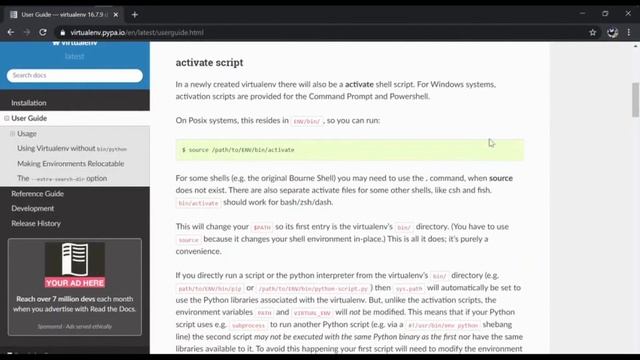Click the sys.path inline code
The width and height of the screenshot is (640, 360).
[x=409, y=289]
